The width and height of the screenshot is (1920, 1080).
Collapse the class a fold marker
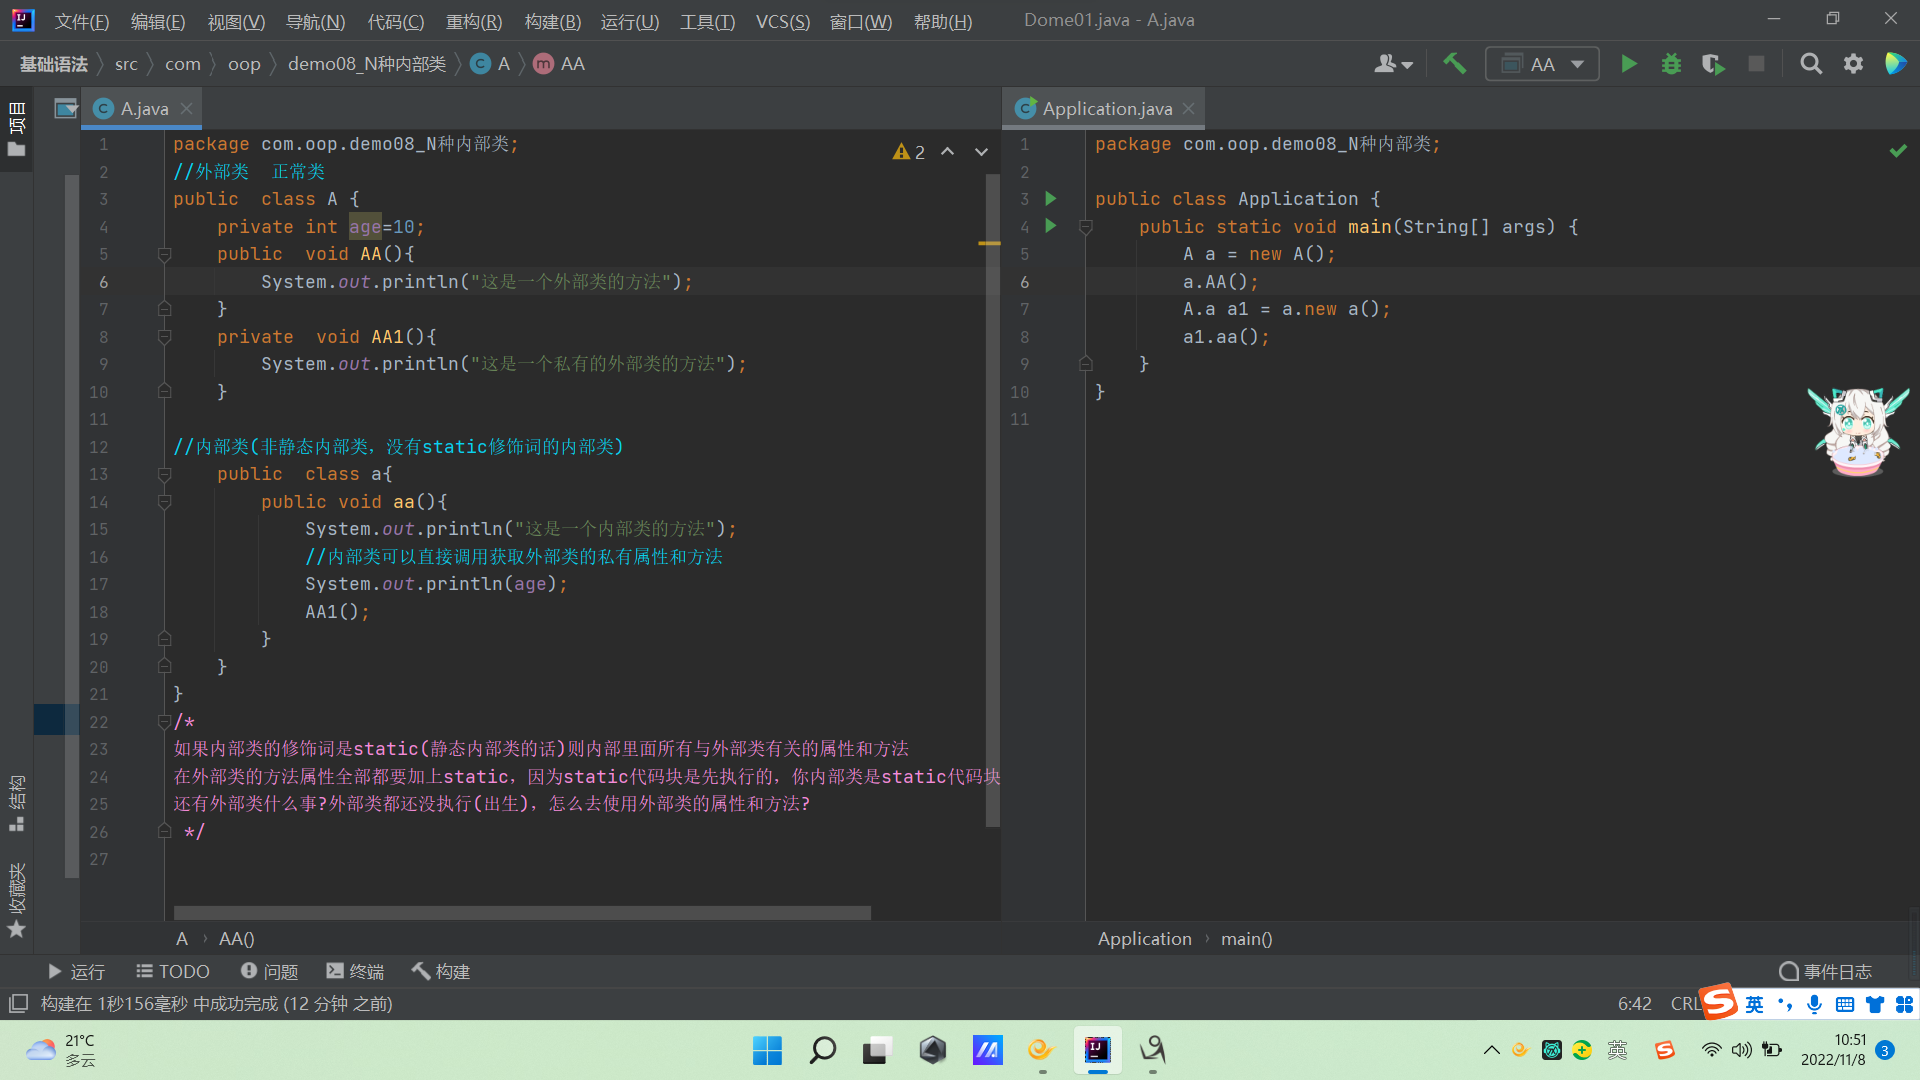(x=165, y=474)
